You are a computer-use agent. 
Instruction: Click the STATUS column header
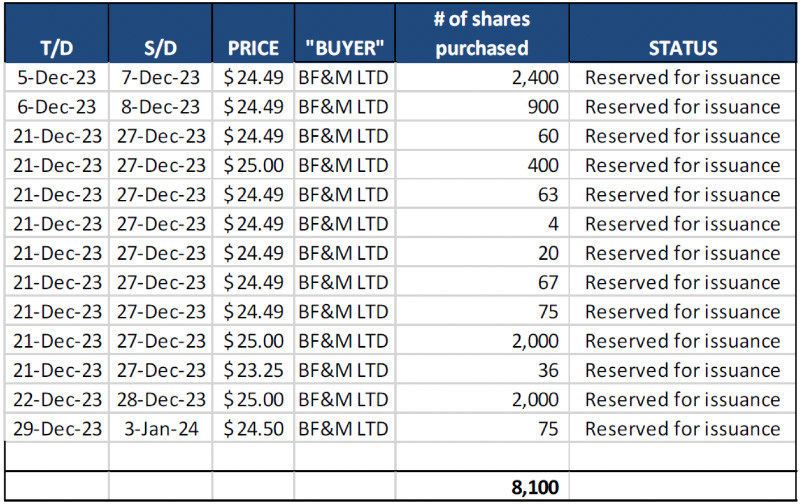[x=683, y=48]
